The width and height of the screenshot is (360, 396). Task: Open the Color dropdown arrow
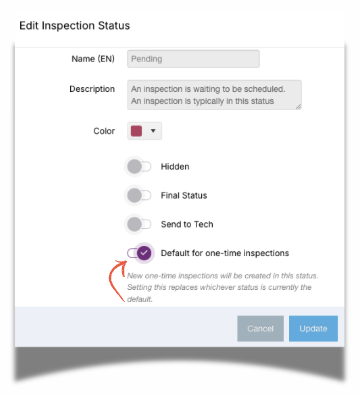tap(153, 131)
